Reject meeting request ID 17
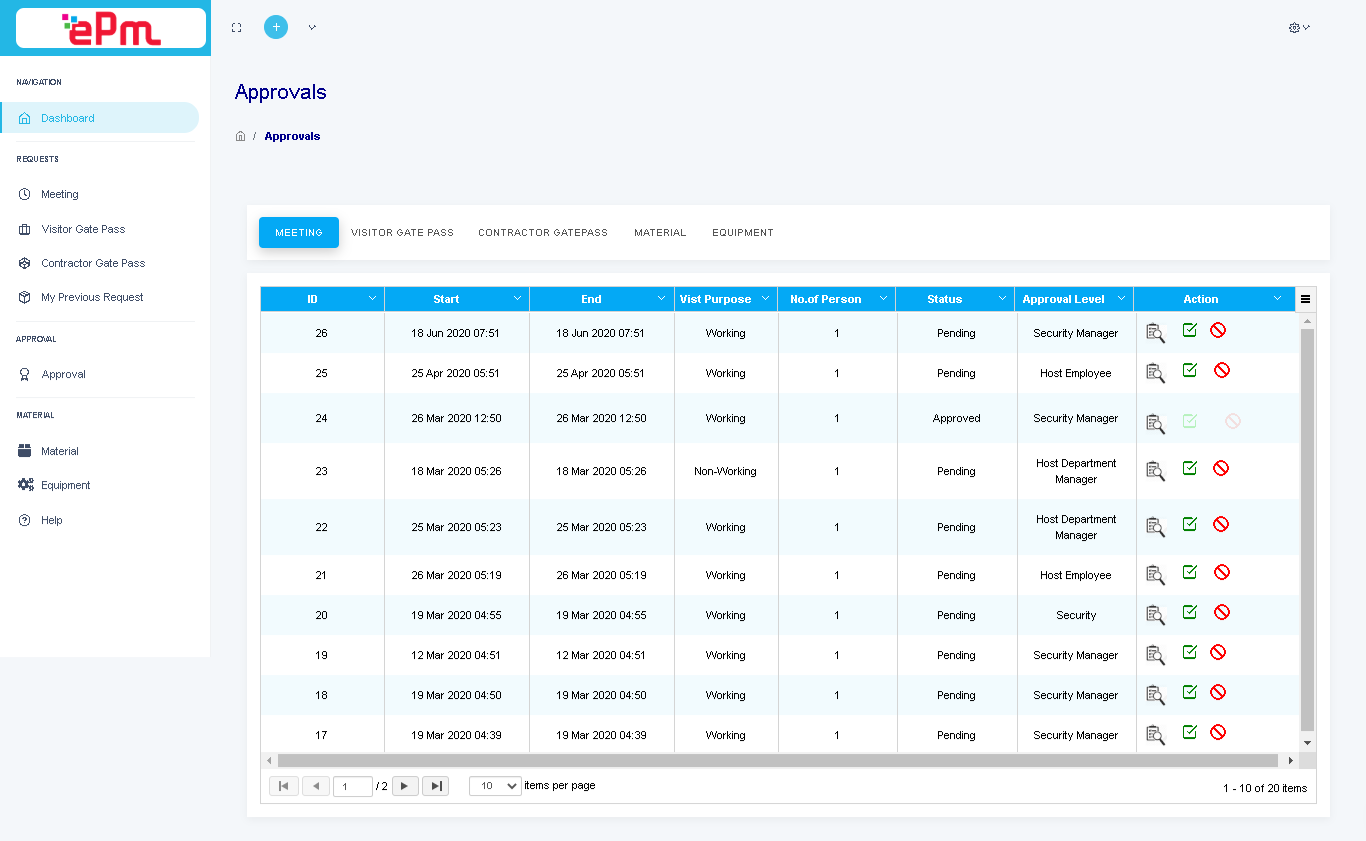This screenshot has width=1366, height=841. 1218,732
